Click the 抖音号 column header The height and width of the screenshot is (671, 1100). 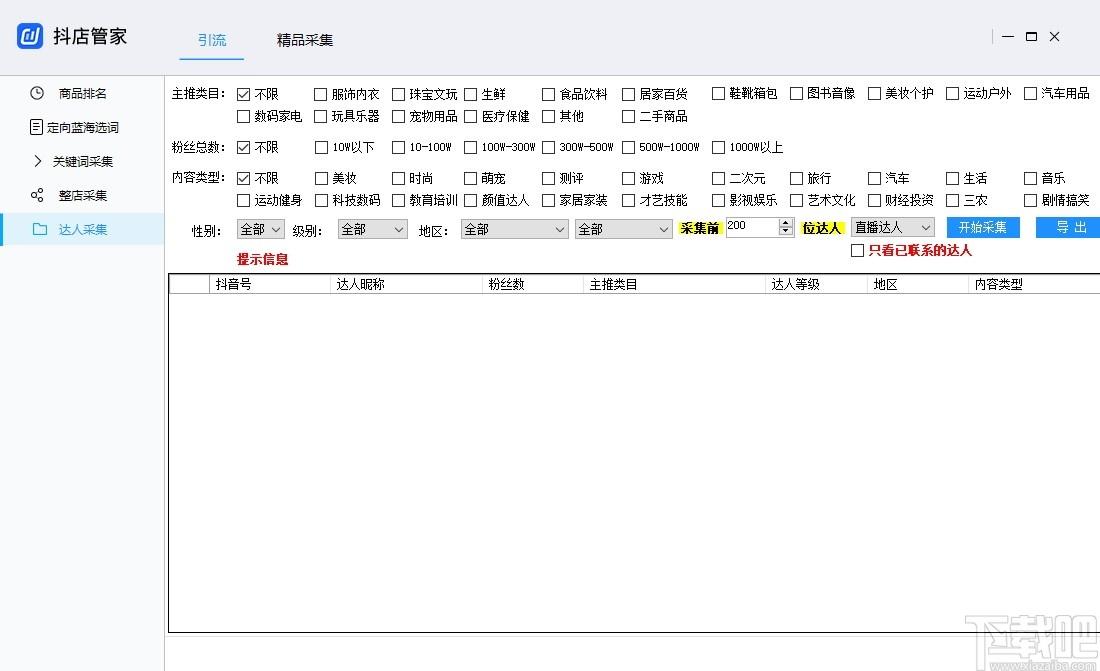[x=269, y=284]
